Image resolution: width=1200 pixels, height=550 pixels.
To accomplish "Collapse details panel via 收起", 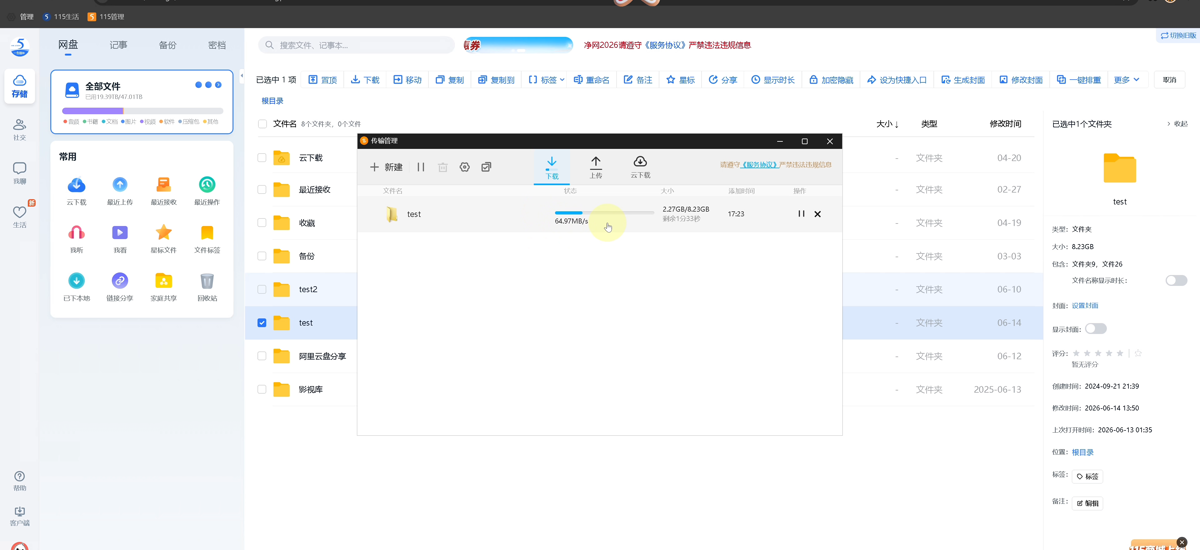I will tap(1177, 124).
